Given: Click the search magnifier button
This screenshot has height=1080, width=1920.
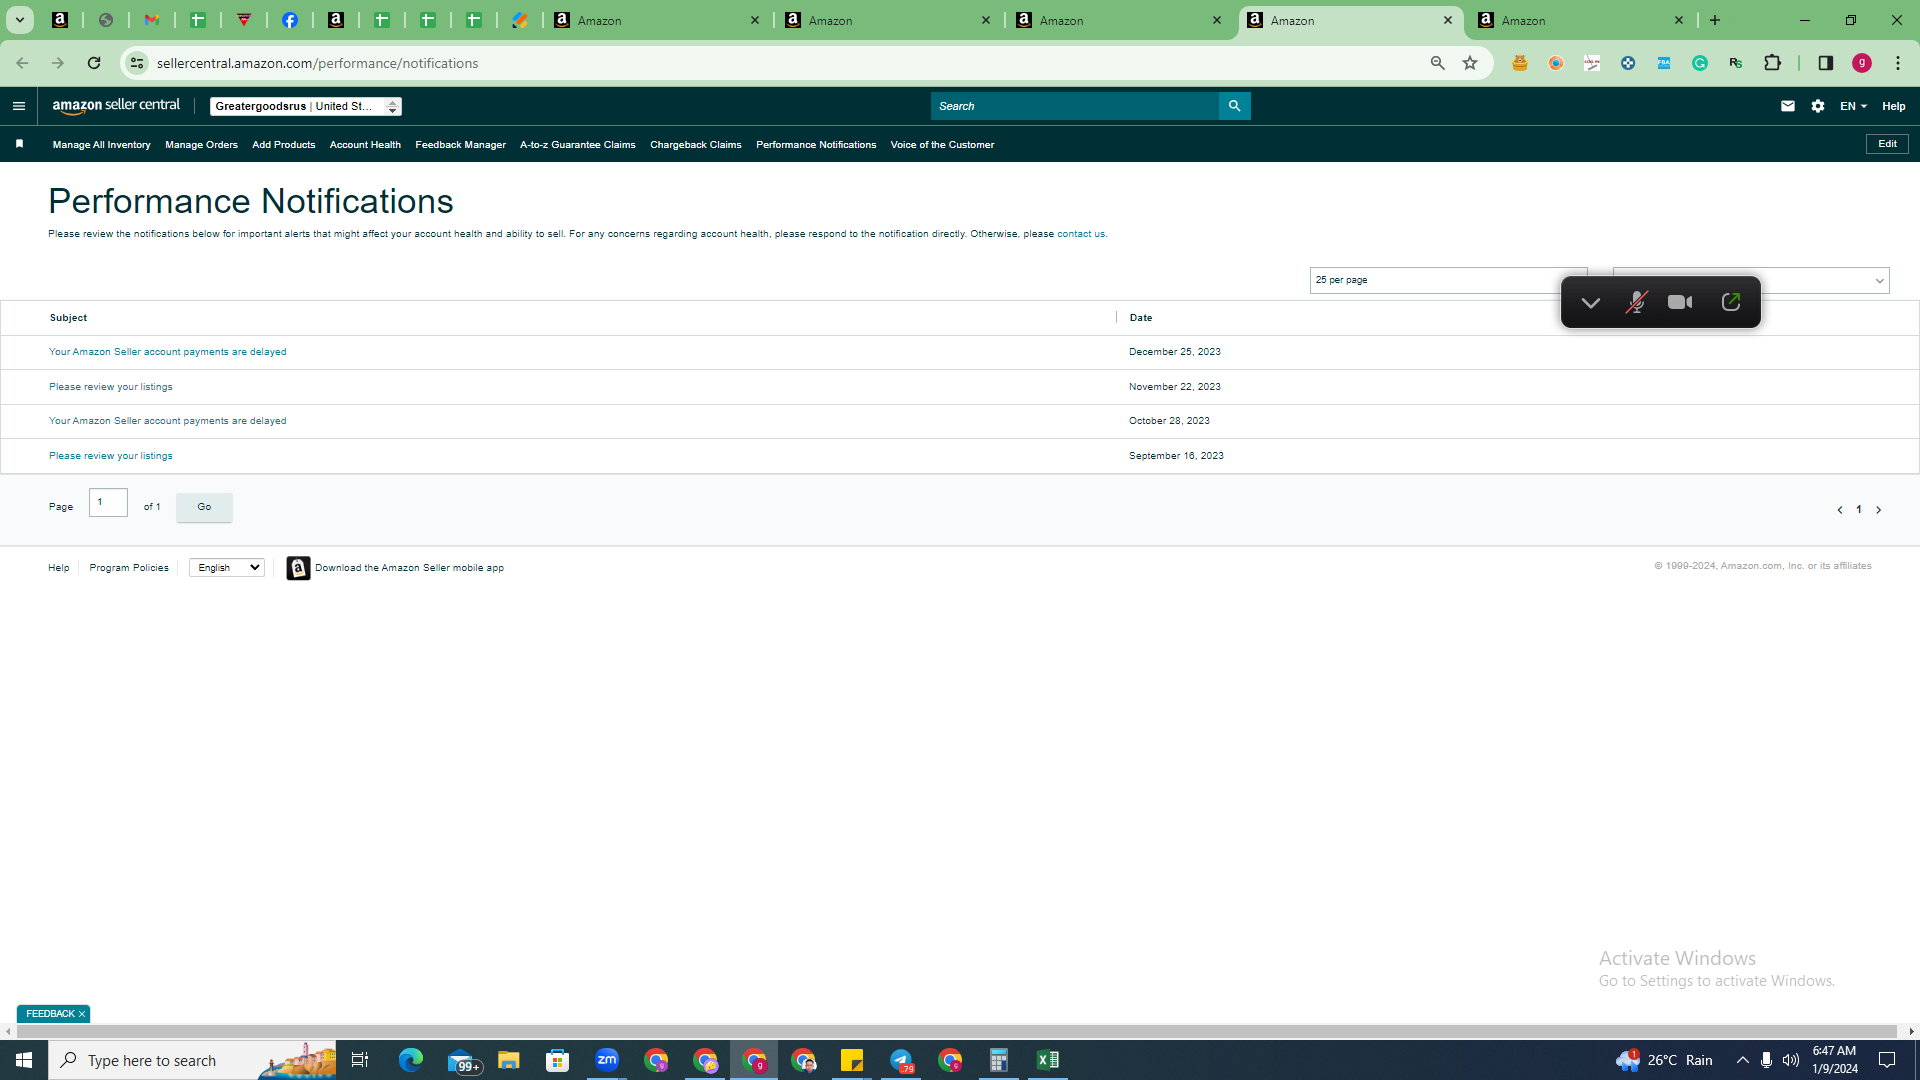Looking at the screenshot, I should click(1234, 106).
